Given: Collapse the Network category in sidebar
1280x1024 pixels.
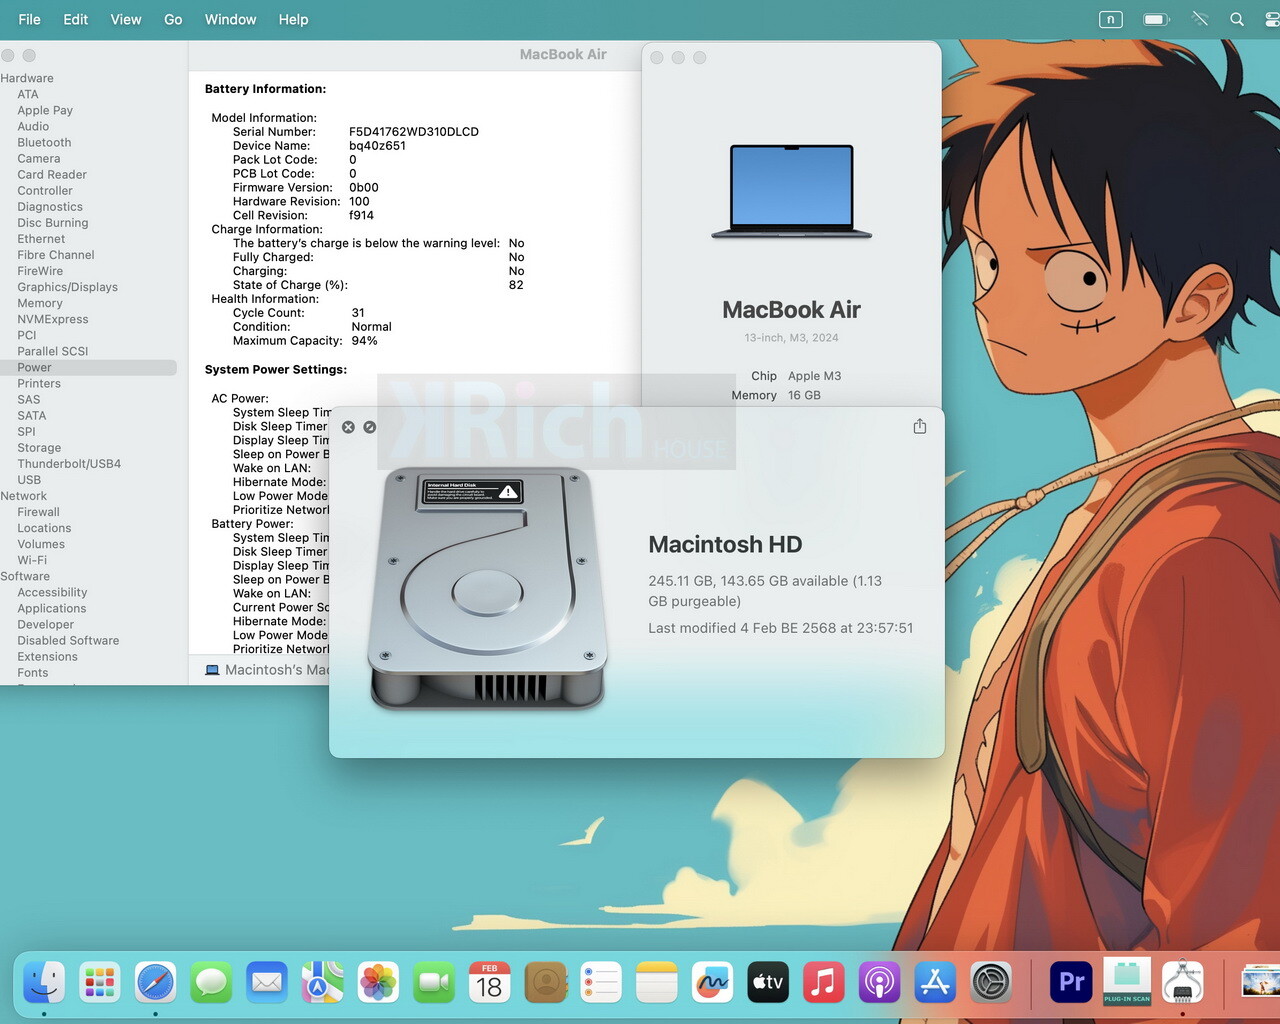Looking at the screenshot, I should point(24,496).
